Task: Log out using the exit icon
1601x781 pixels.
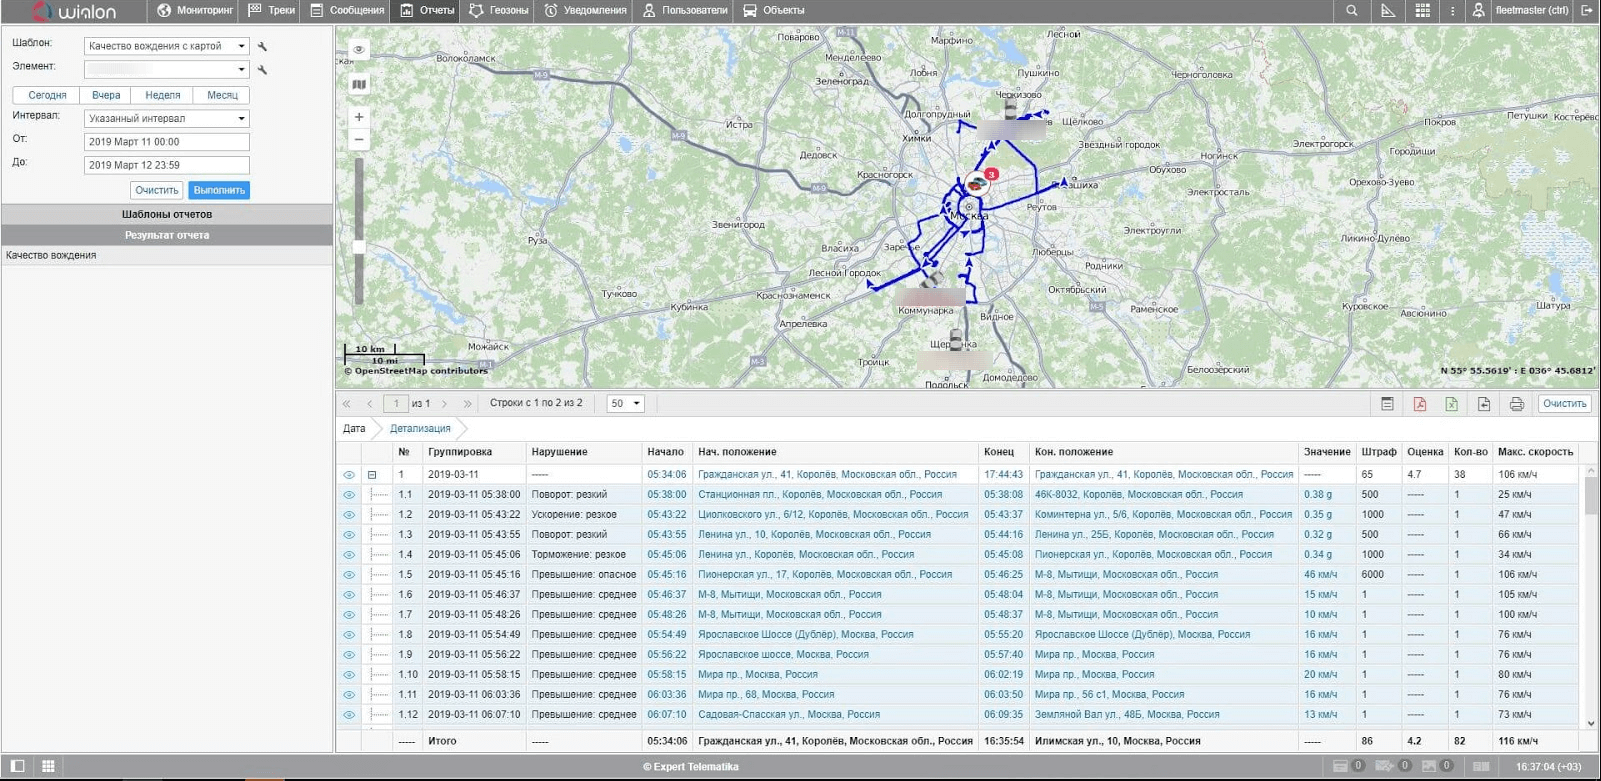Action: (x=1586, y=11)
